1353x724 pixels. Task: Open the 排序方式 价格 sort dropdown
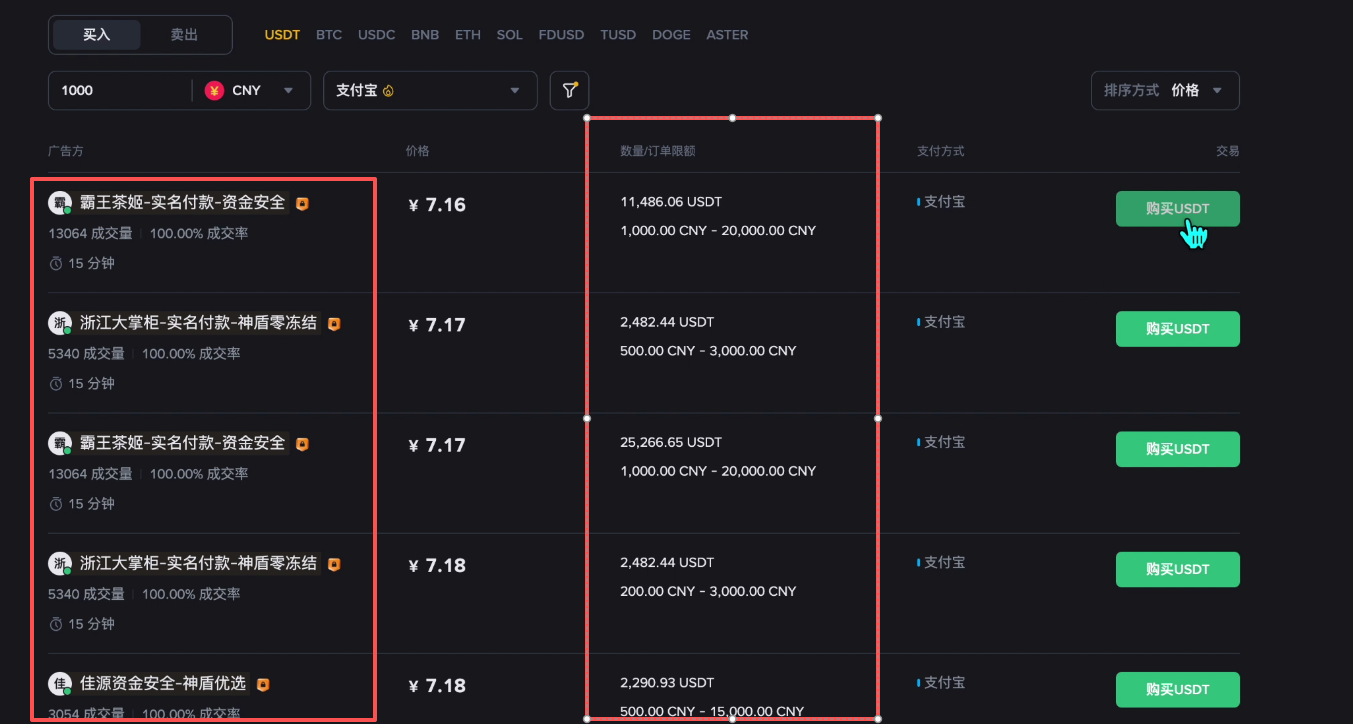[1165, 90]
